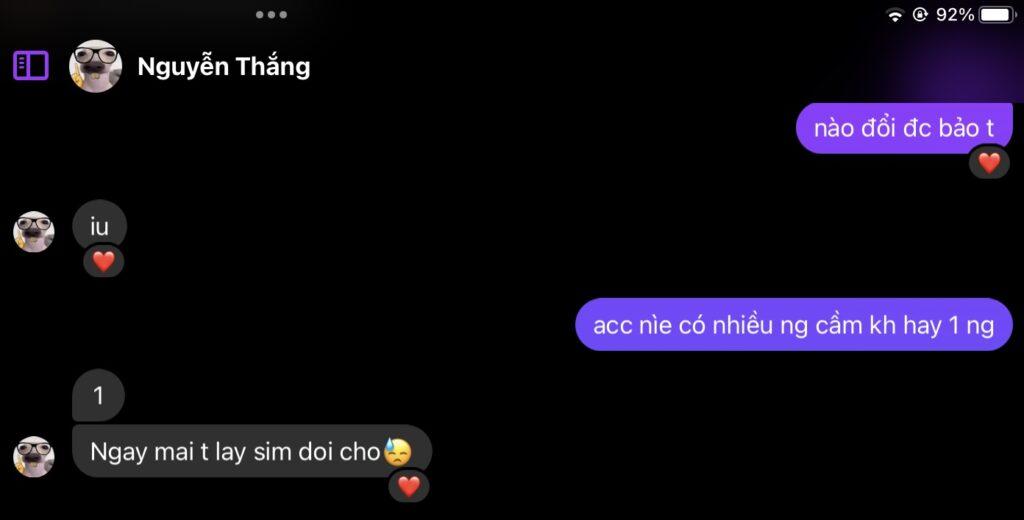
Task: Tap heart reaction on "Ngay mai t lay sim" message
Action: [409, 485]
